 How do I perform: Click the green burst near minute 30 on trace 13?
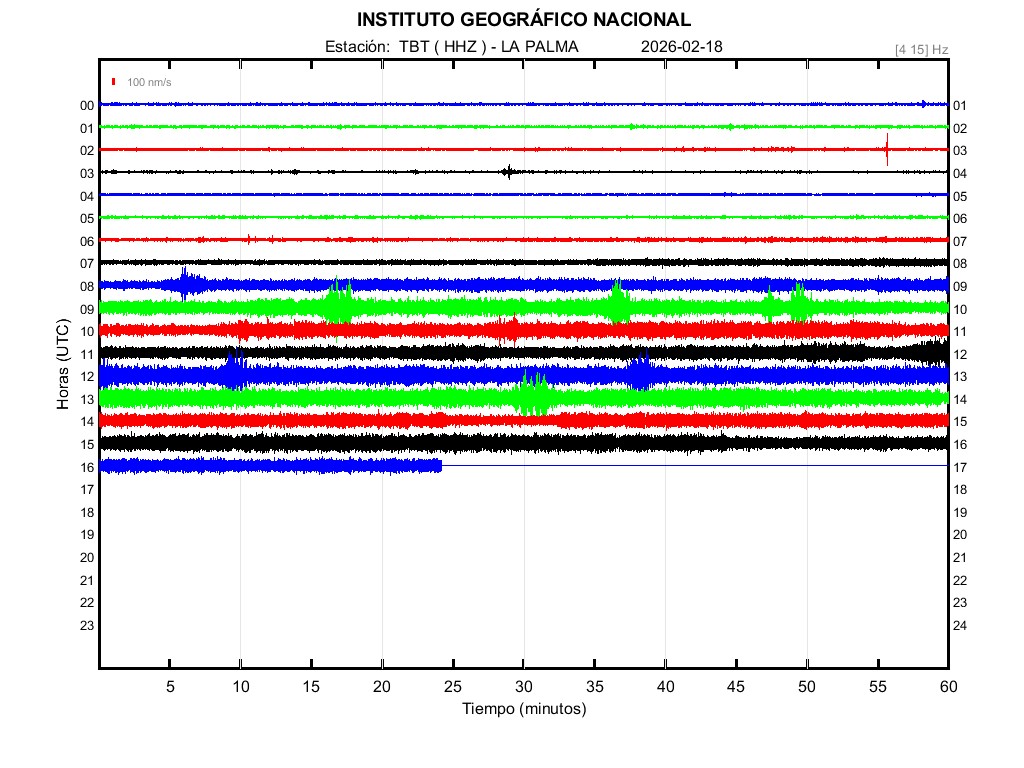click(x=532, y=396)
